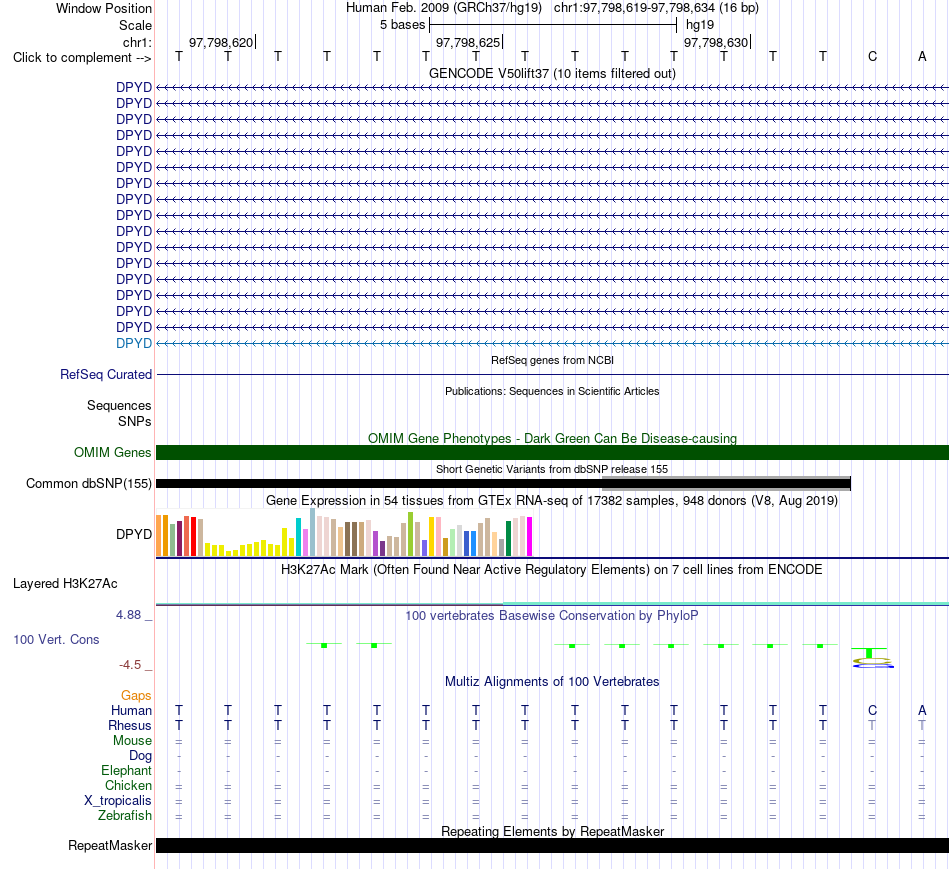The width and height of the screenshot is (950, 869).
Task: Click the 'Chicken' alignment row label
Action: coord(128,785)
